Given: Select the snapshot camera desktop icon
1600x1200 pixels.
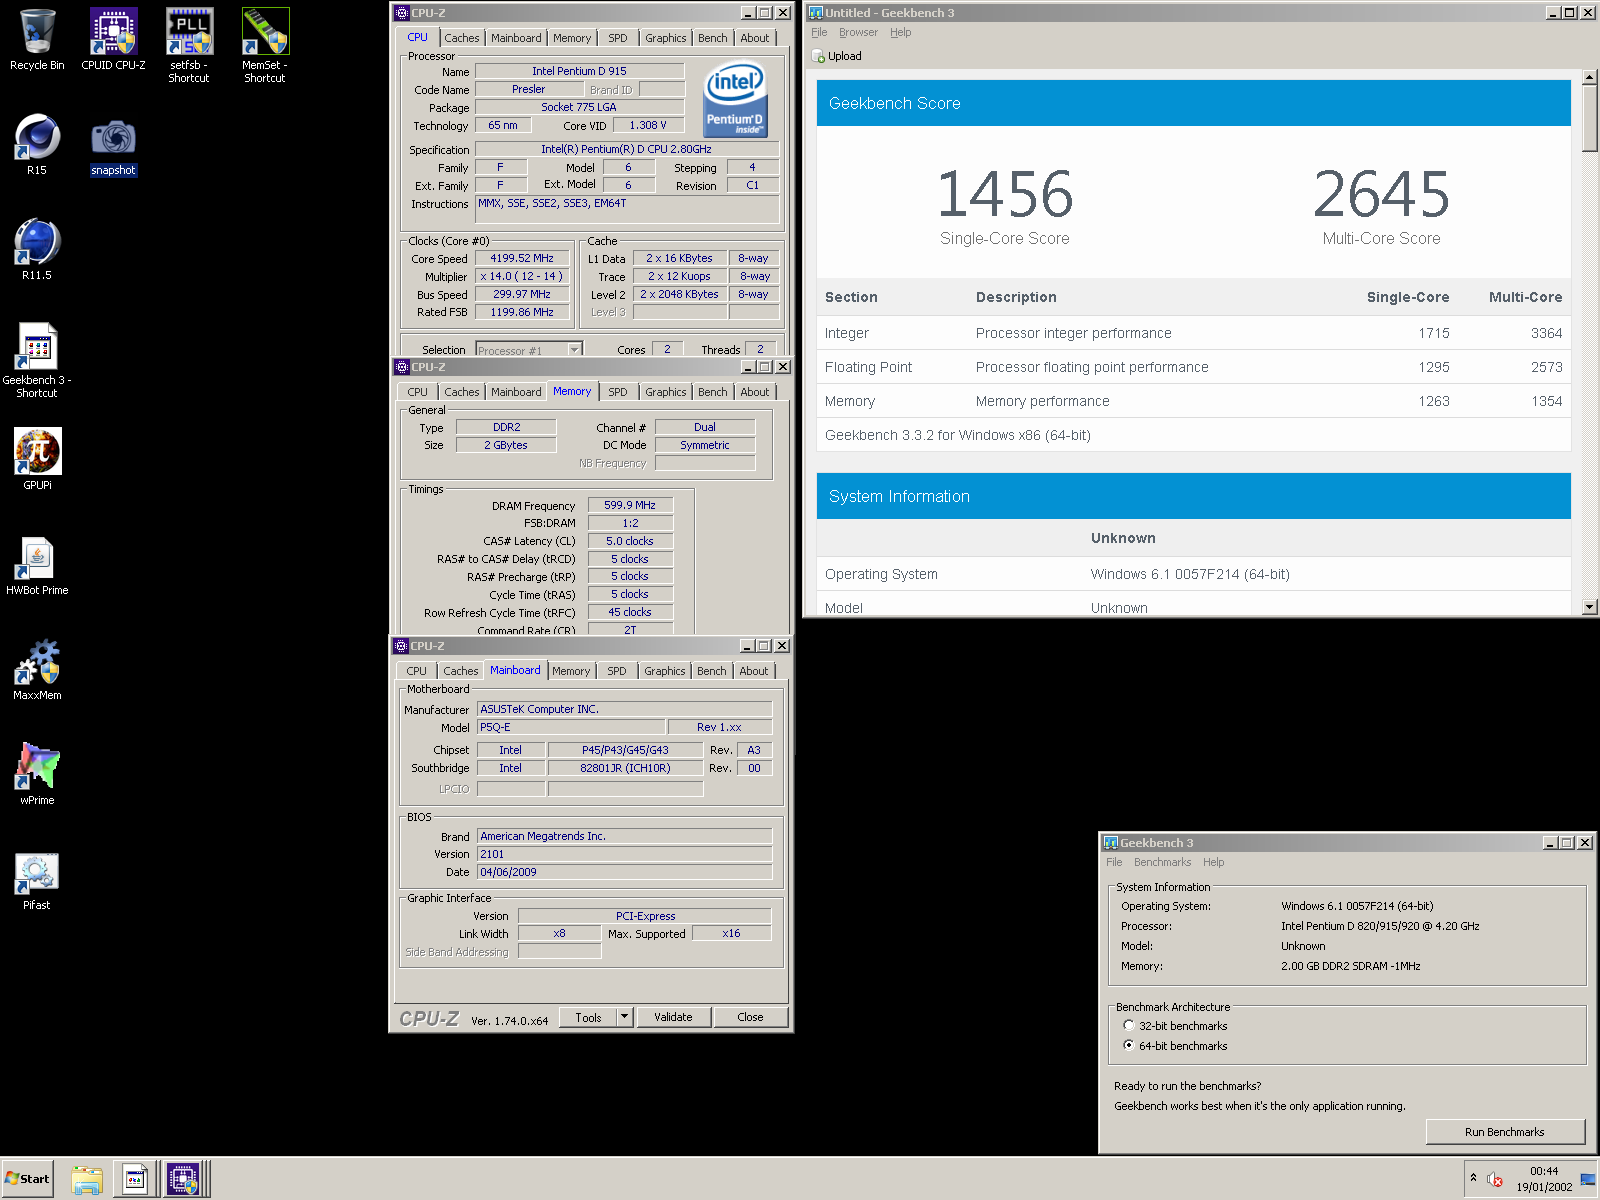Looking at the screenshot, I should [113, 145].
